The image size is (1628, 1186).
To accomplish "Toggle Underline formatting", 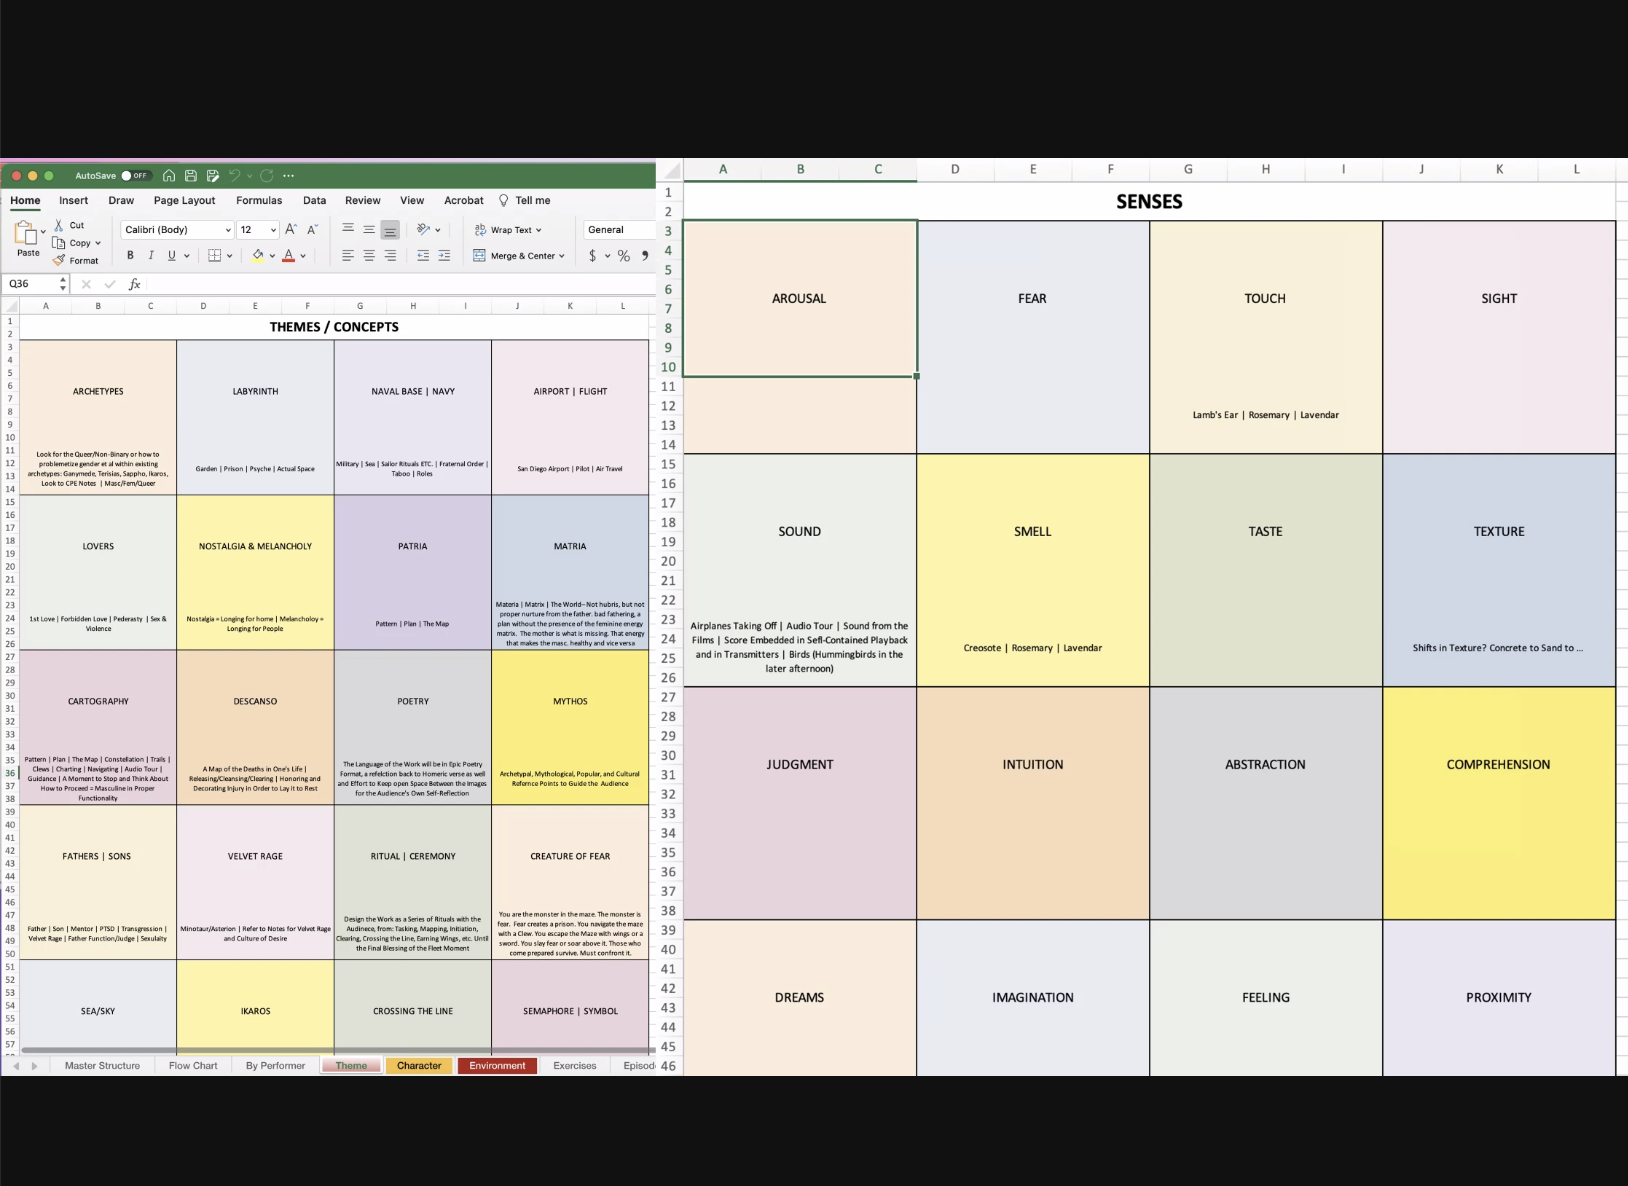I will point(172,256).
